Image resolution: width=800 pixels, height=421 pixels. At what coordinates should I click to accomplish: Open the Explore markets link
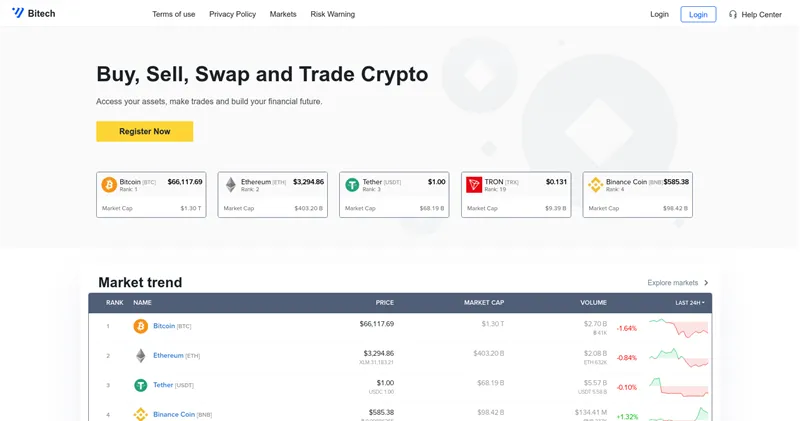[x=672, y=283]
